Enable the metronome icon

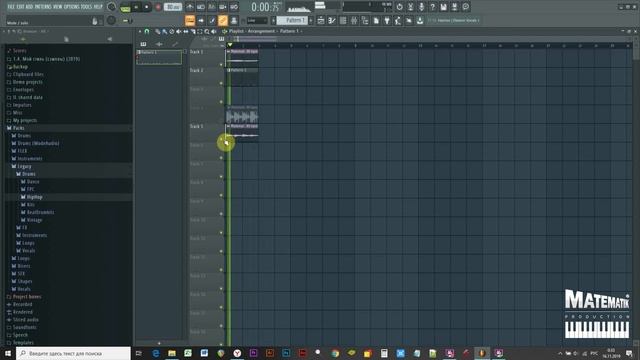pyautogui.click(x=190, y=7)
